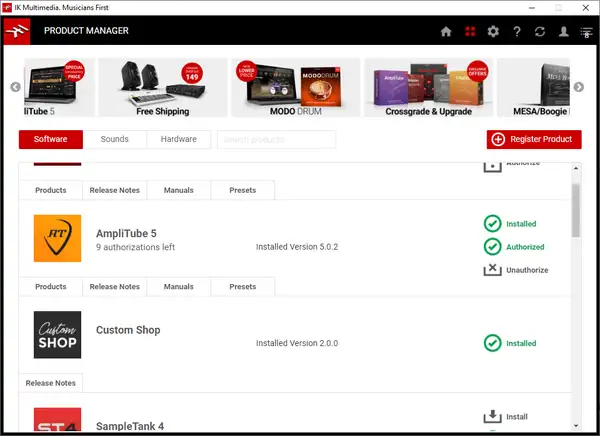Open the Crossgrade & Upgrade banner
The height and width of the screenshot is (436, 600).
(x=428, y=88)
